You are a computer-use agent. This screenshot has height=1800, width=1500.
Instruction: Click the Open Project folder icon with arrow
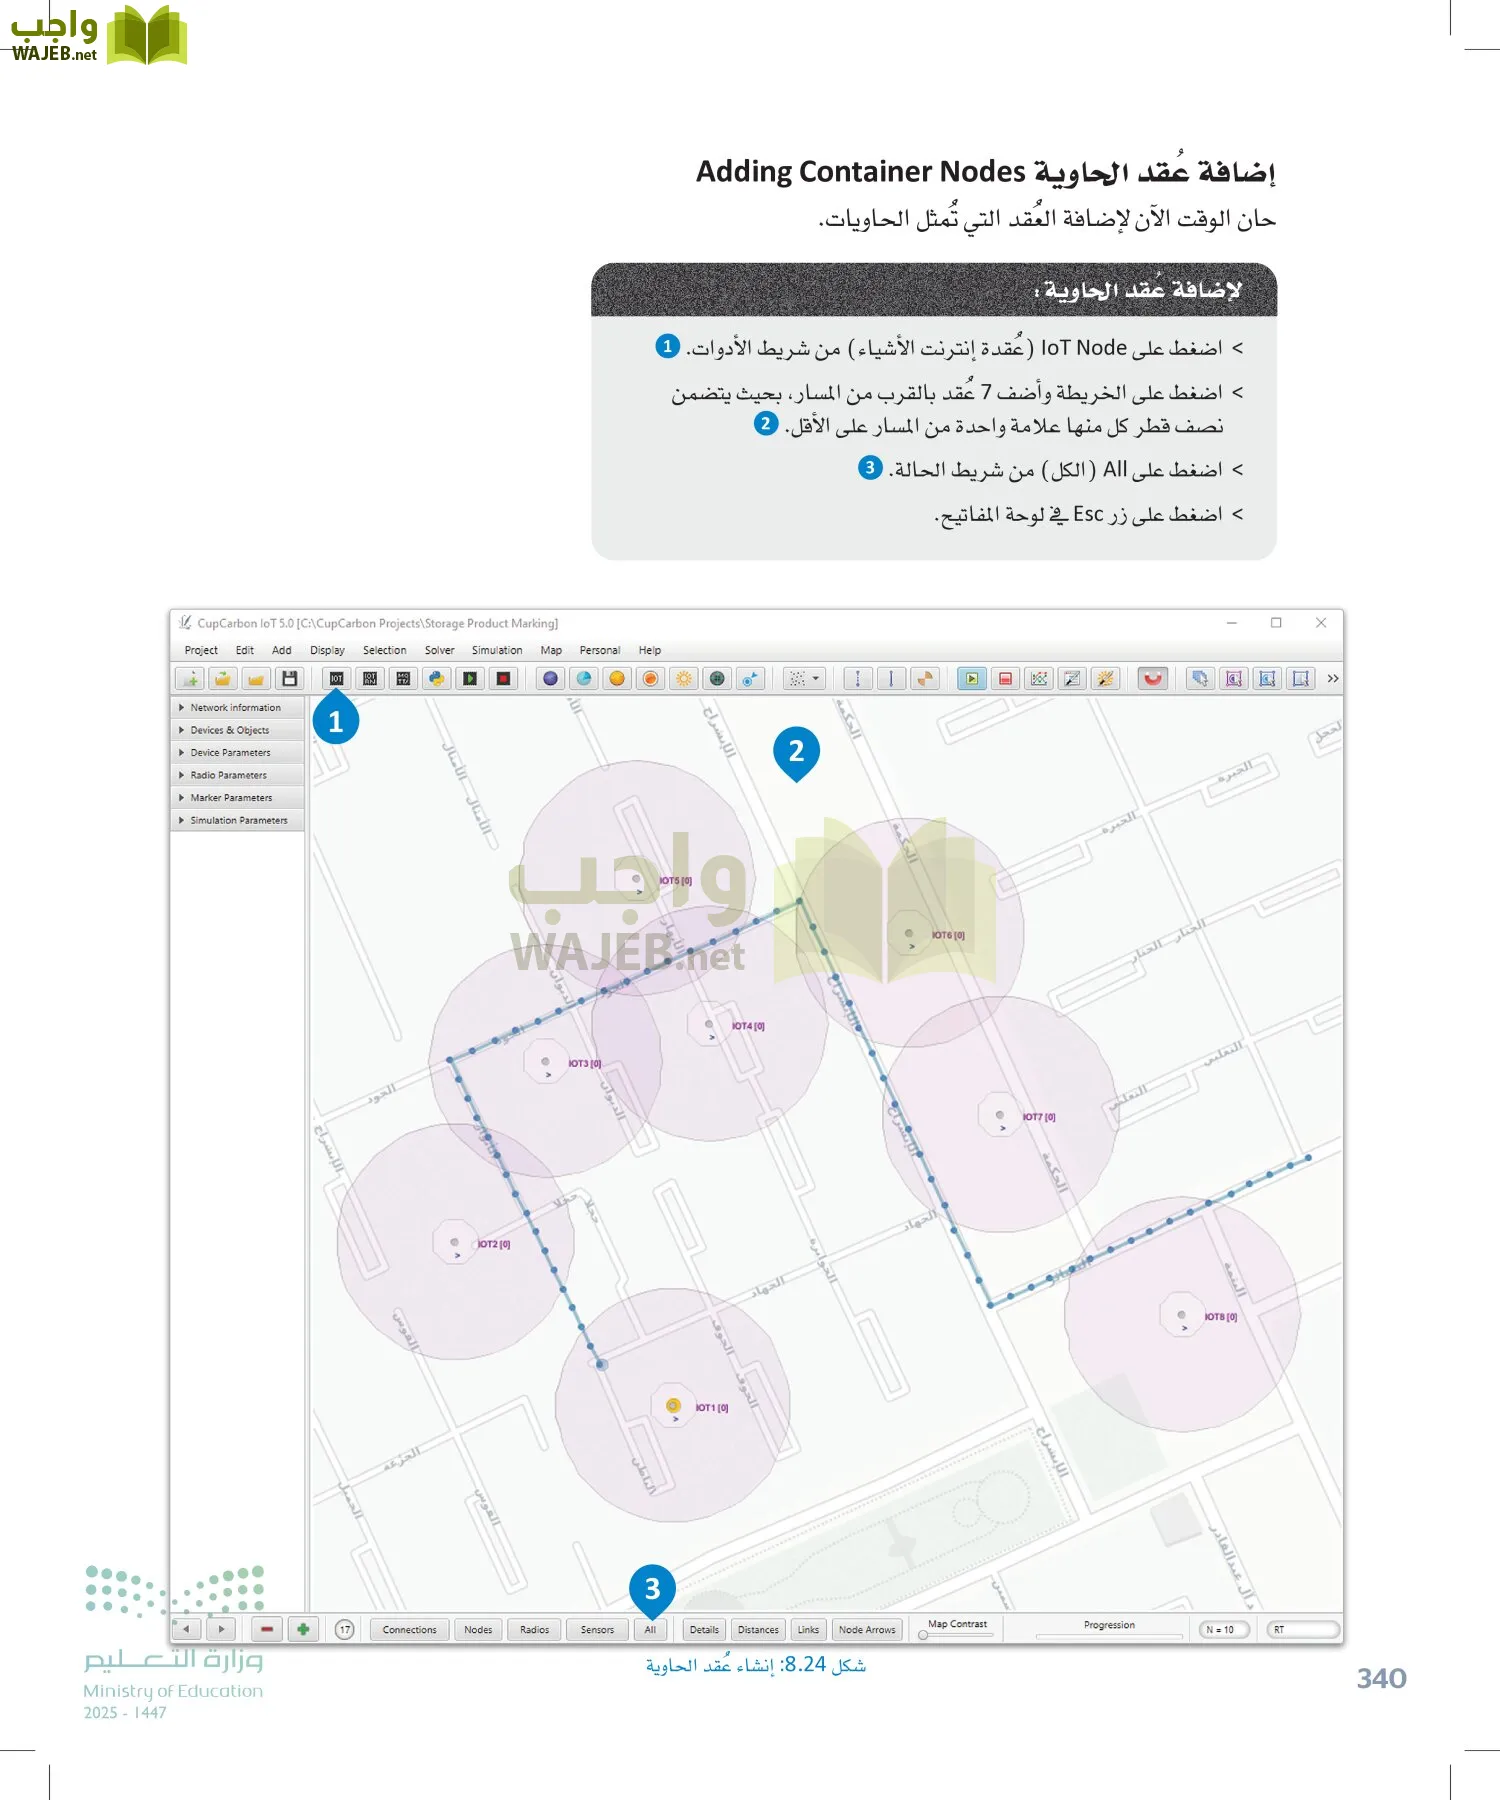223,679
